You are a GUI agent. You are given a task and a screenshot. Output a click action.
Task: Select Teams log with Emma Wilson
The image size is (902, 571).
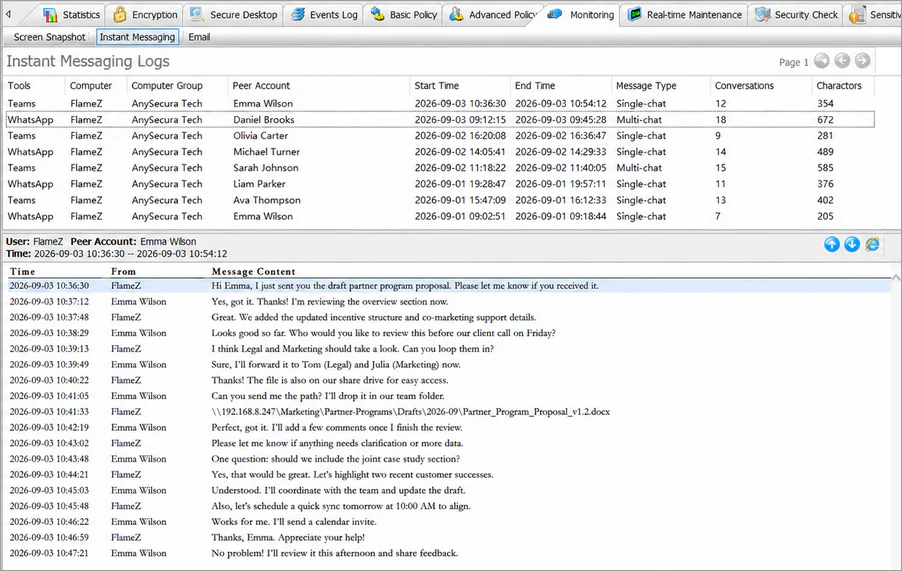440,104
